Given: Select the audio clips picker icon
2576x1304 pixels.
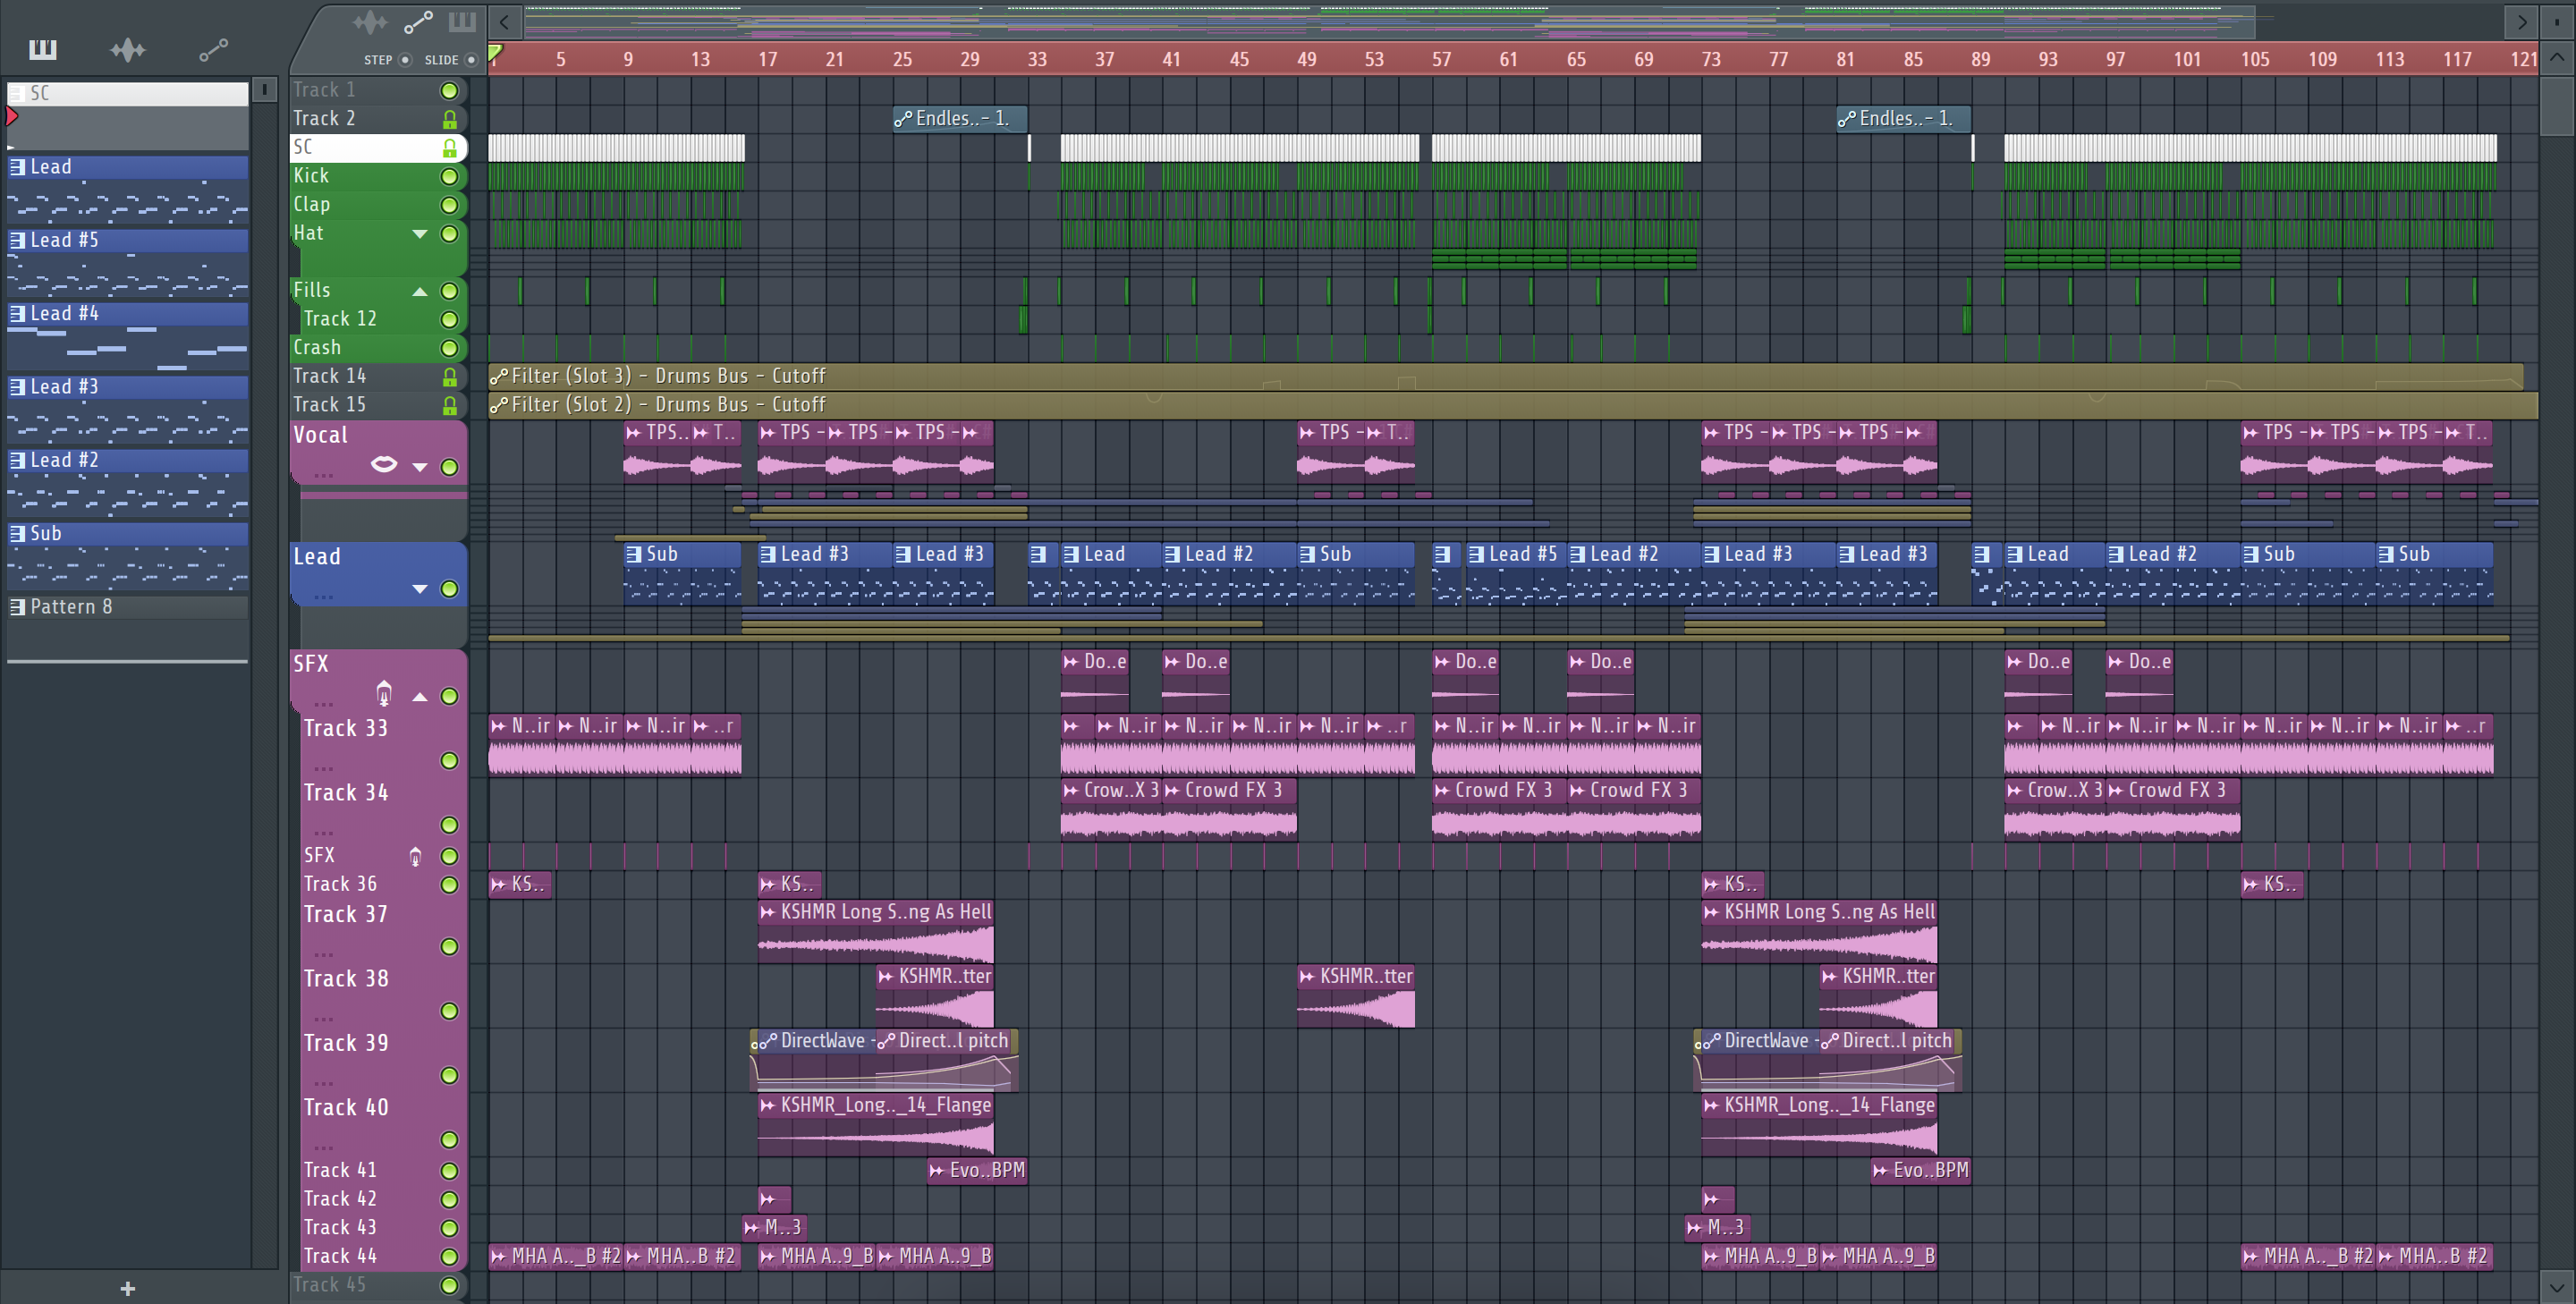Looking at the screenshot, I should pyautogui.click(x=128, y=49).
